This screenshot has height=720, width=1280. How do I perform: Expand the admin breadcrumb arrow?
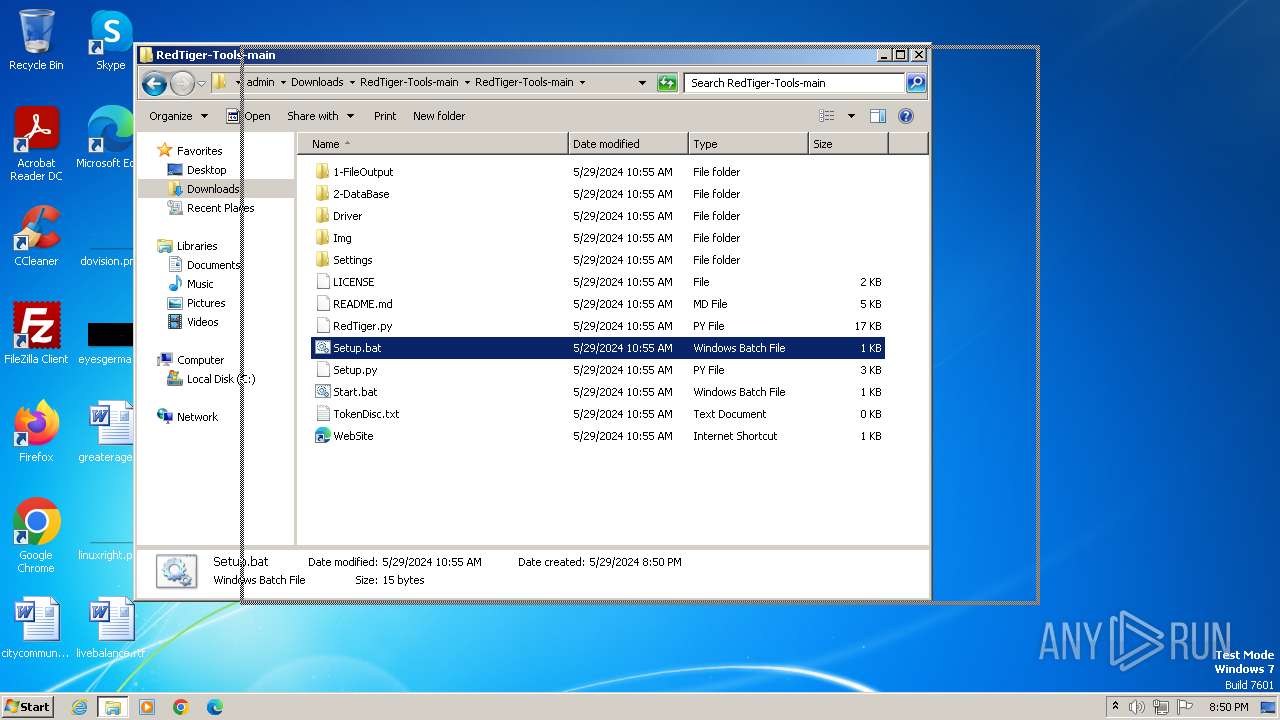[x=283, y=83]
